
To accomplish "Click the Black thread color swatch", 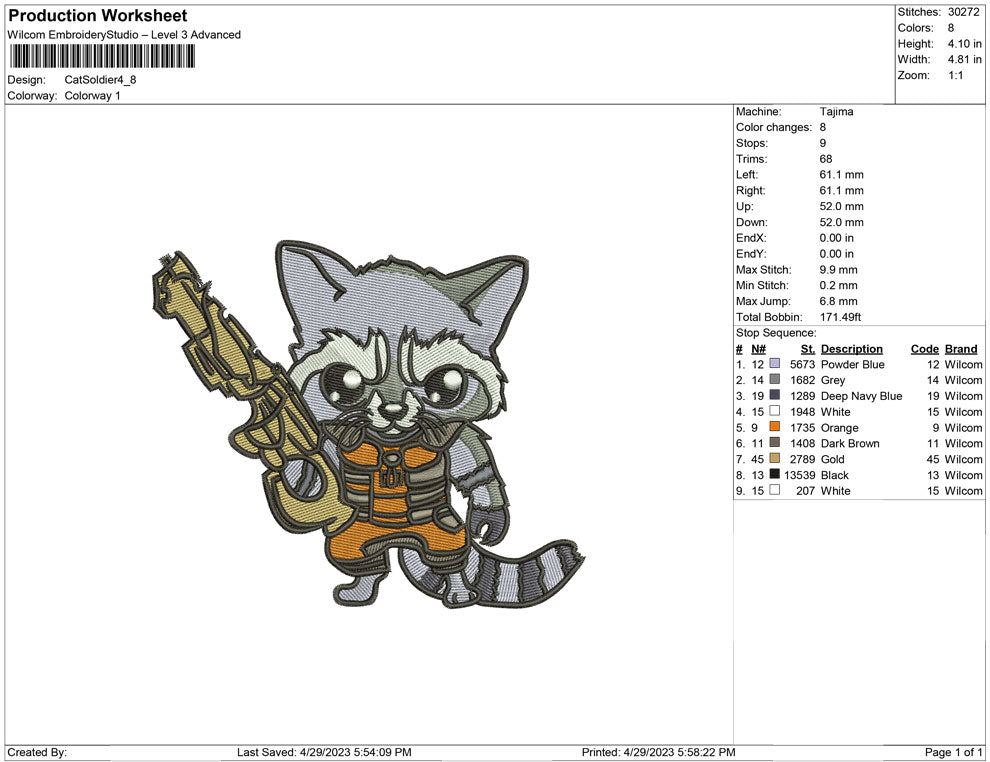I will (x=775, y=474).
